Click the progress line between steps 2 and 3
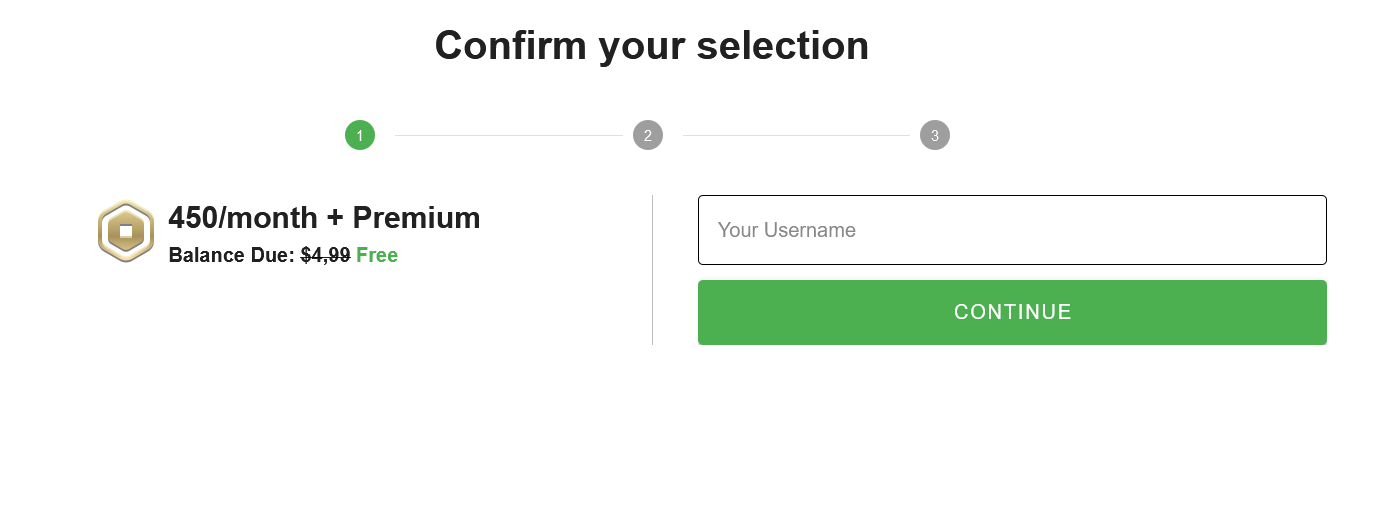1397x519 pixels. (x=796, y=135)
